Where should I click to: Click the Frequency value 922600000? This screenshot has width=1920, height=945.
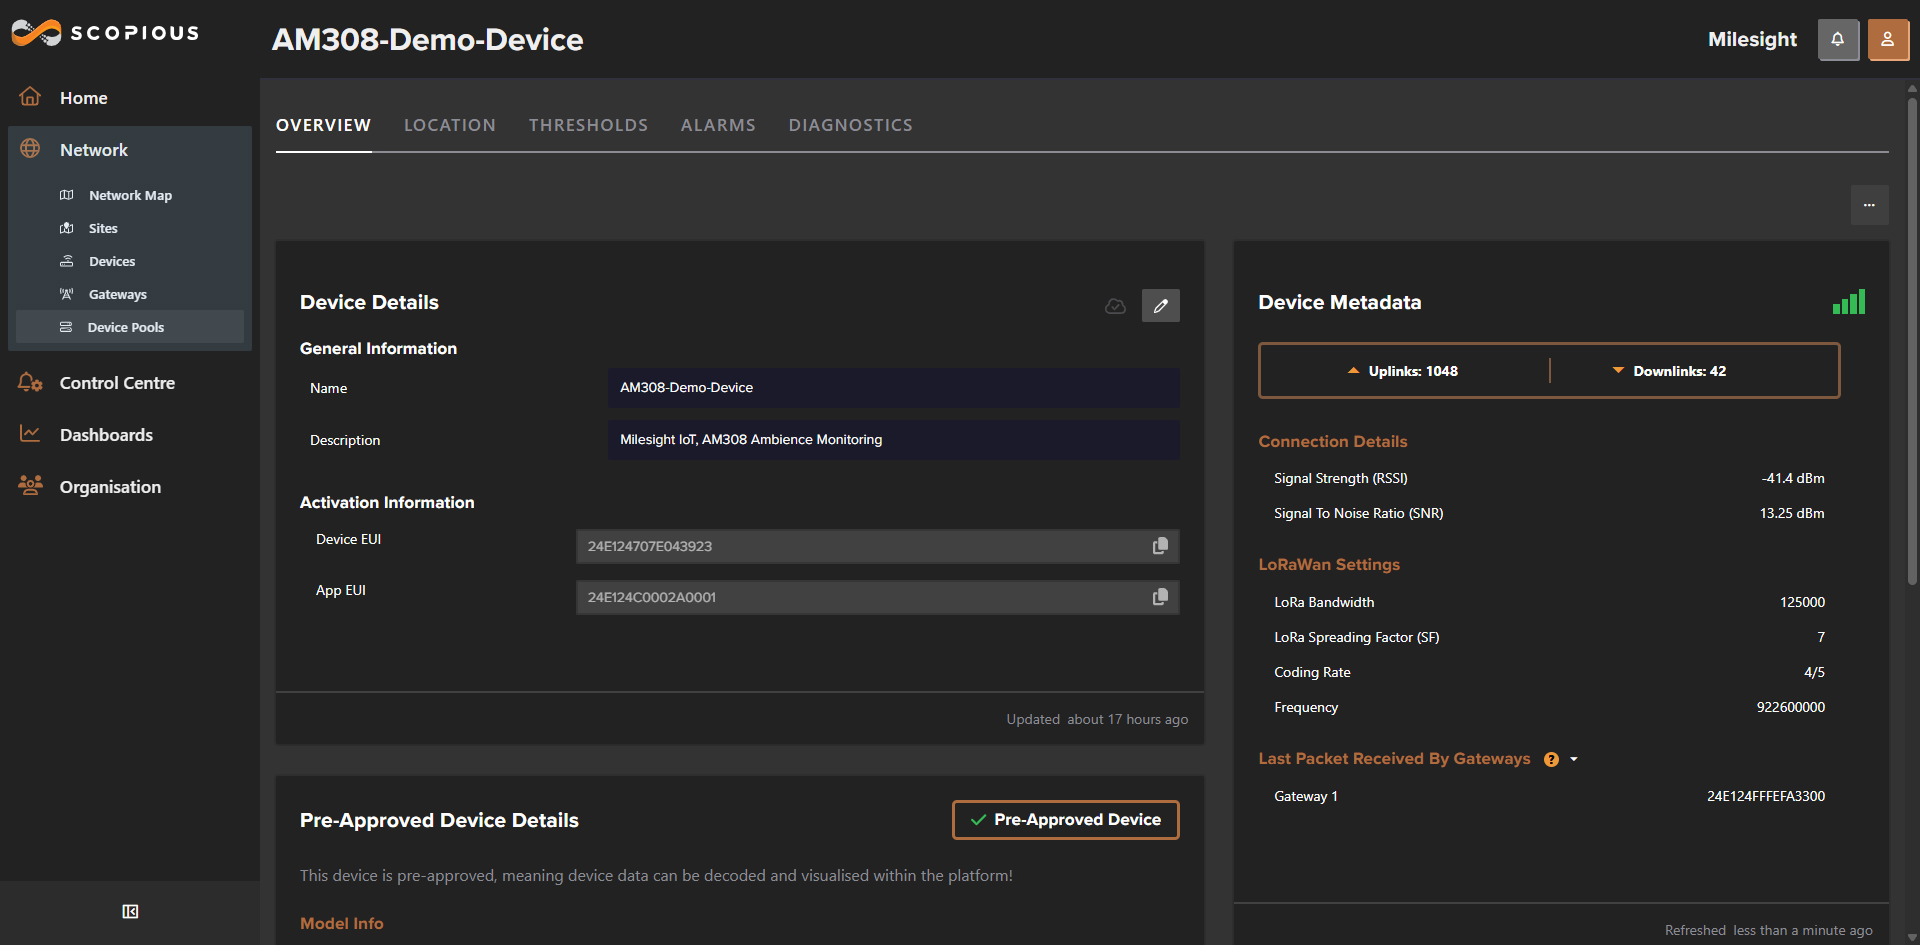click(x=1791, y=707)
